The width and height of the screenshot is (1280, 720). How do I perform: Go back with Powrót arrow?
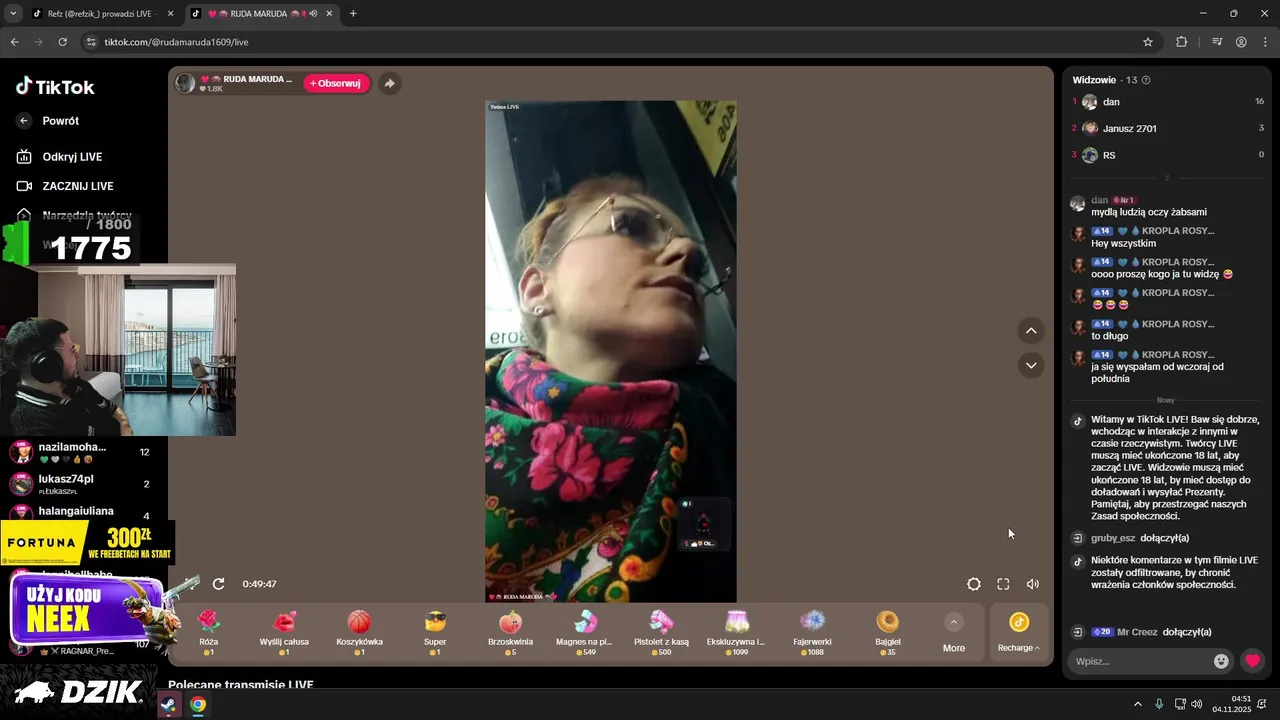click(x=25, y=121)
